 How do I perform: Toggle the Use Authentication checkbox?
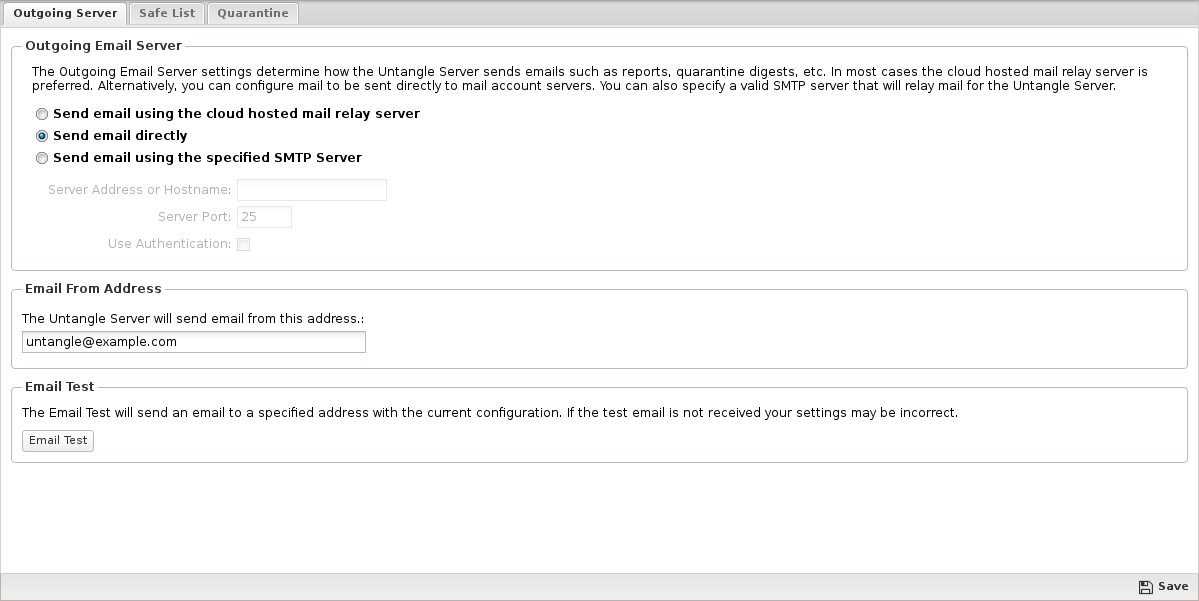pos(243,245)
